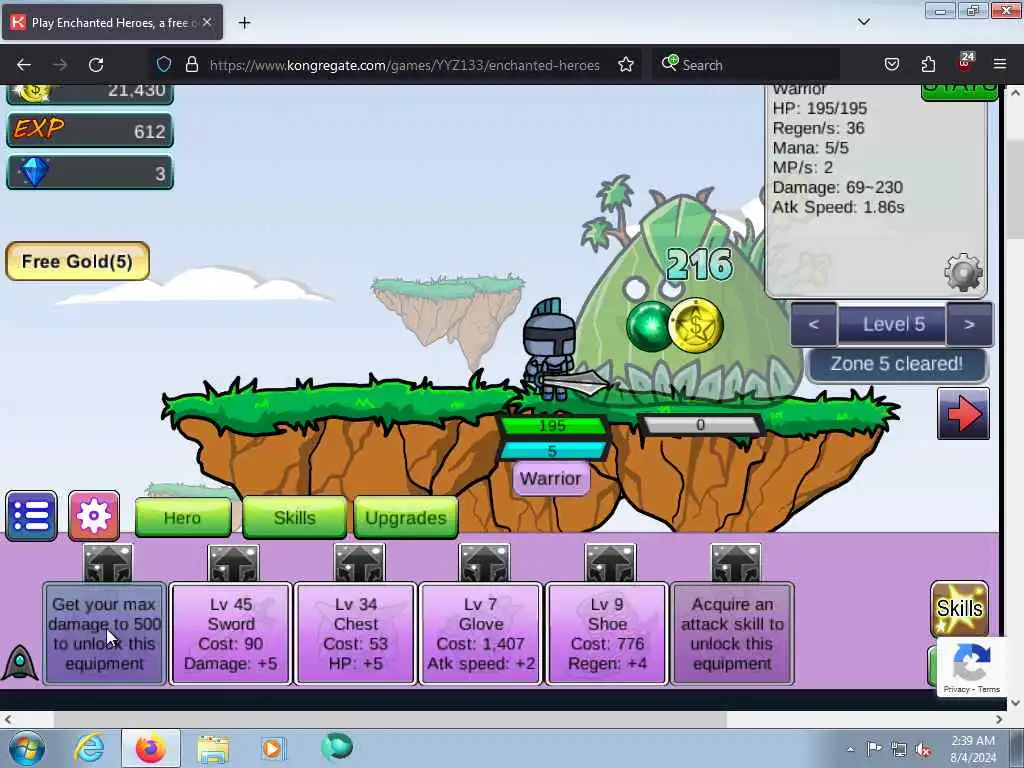Viewport: 1024px width, 768px height.
Task: Open Firefox hamburger application menu
Action: click(1000, 65)
